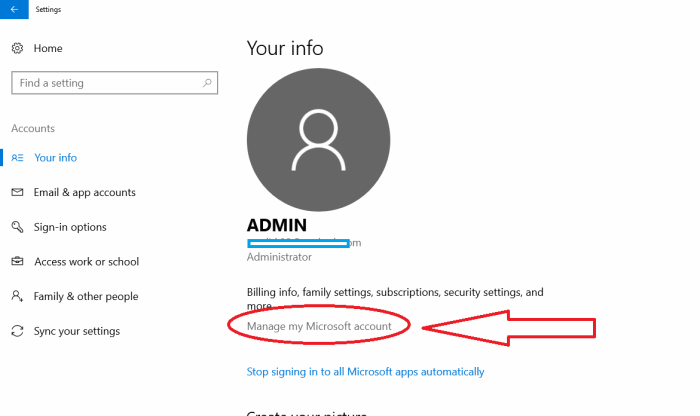Viewport: 700px width, 416px height.
Task: Click the sync arrows icon in the sidebar
Action: click(17, 331)
